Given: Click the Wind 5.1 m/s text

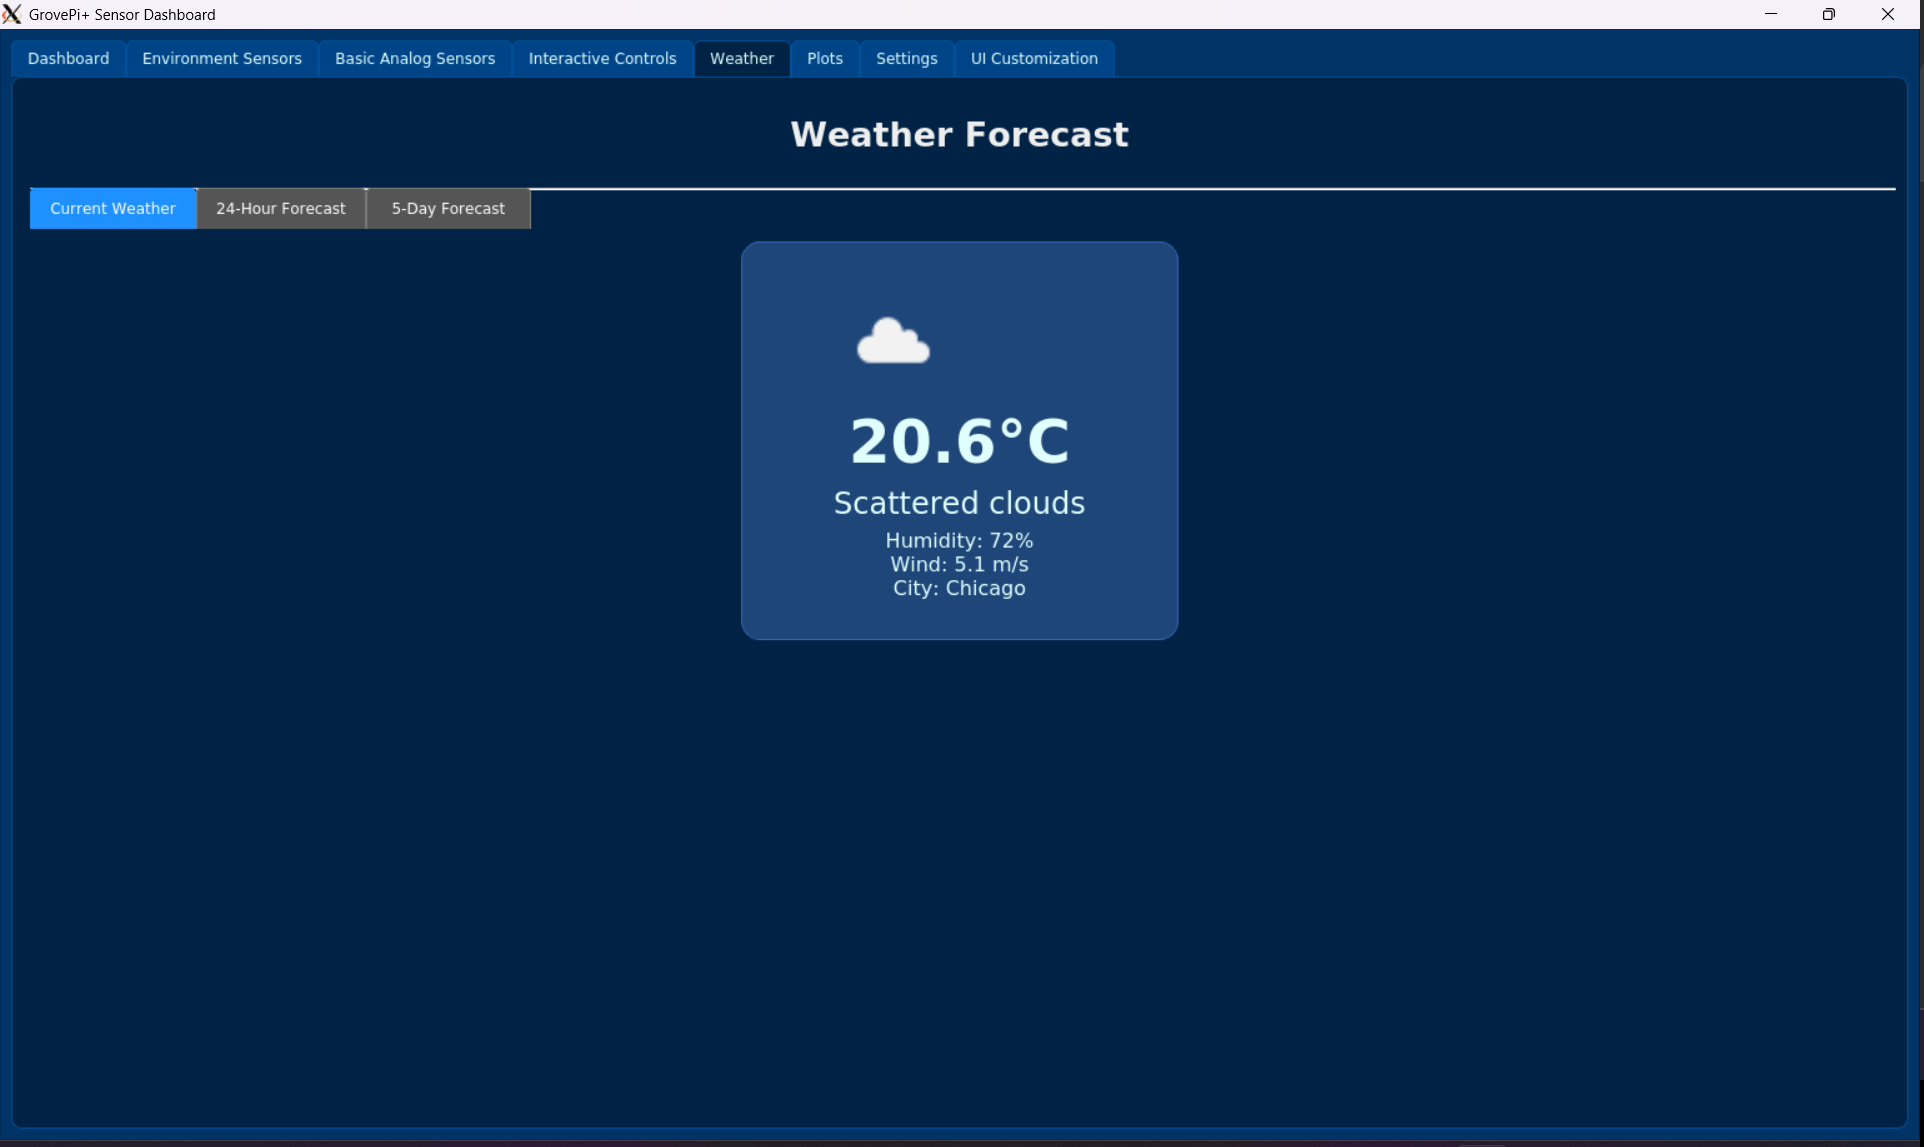Looking at the screenshot, I should [959, 564].
